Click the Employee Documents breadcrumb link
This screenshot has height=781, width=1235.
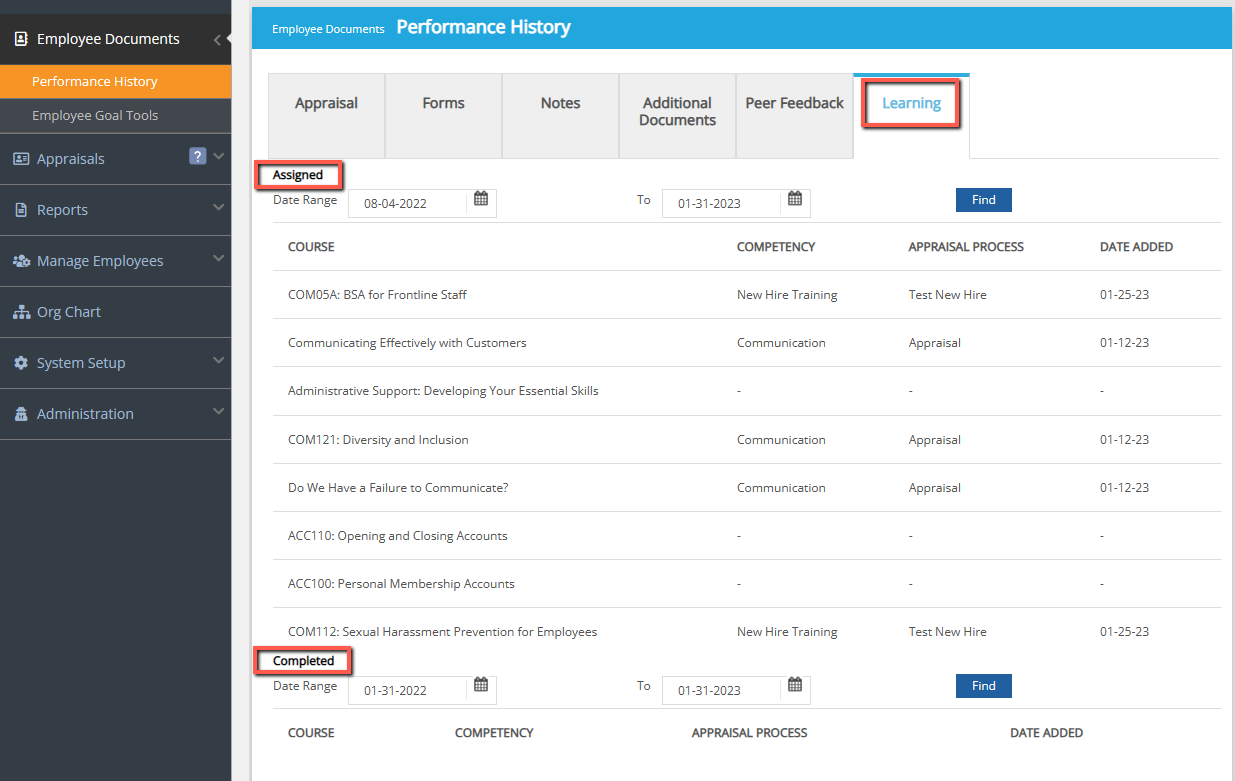pos(328,29)
